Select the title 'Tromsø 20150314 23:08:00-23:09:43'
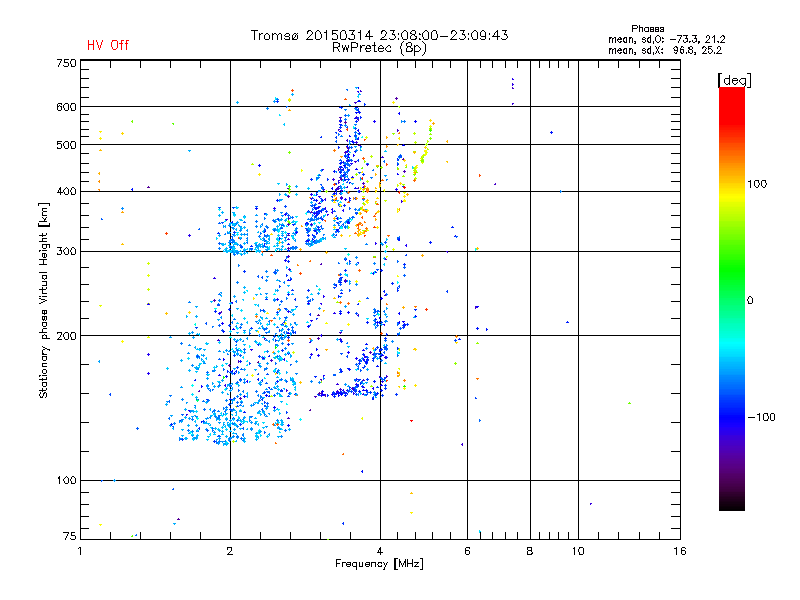The height and width of the screenshot is (600, 800). pos(379,35)
